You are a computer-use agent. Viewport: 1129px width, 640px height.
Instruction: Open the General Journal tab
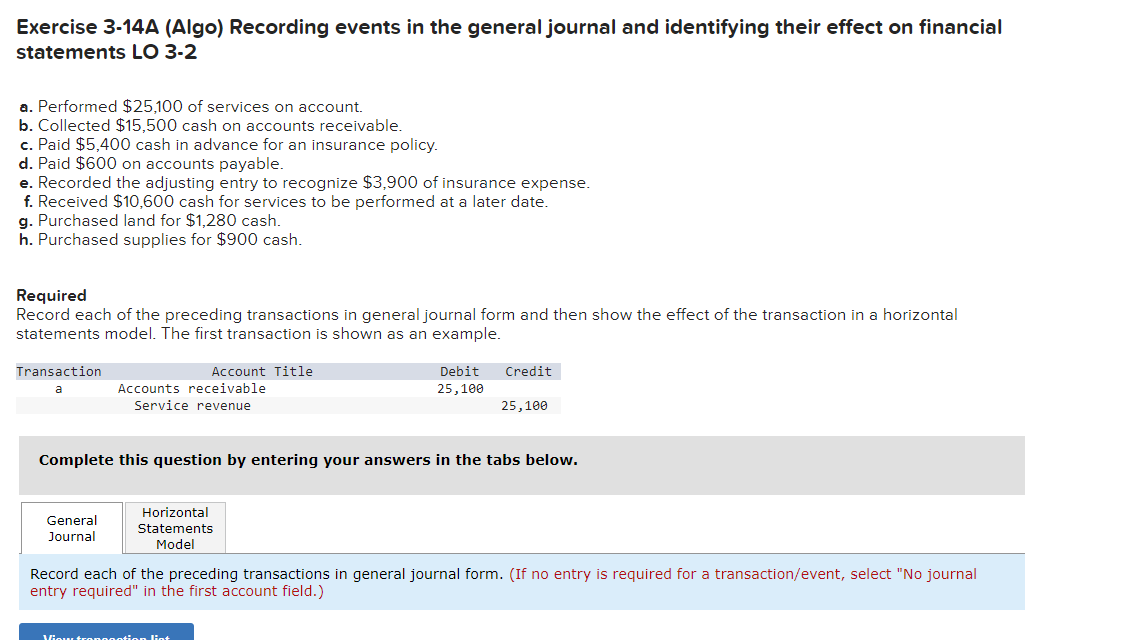click(x=71, y=528)
